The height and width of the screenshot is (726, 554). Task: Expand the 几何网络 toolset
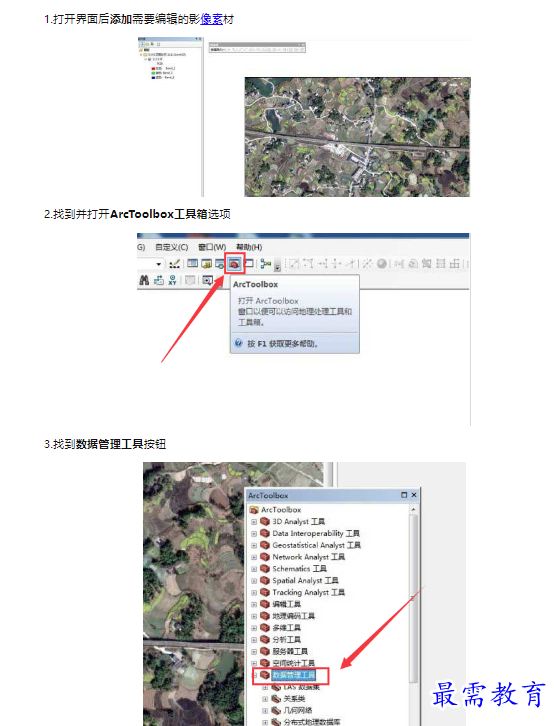click(x=265, y=711)
